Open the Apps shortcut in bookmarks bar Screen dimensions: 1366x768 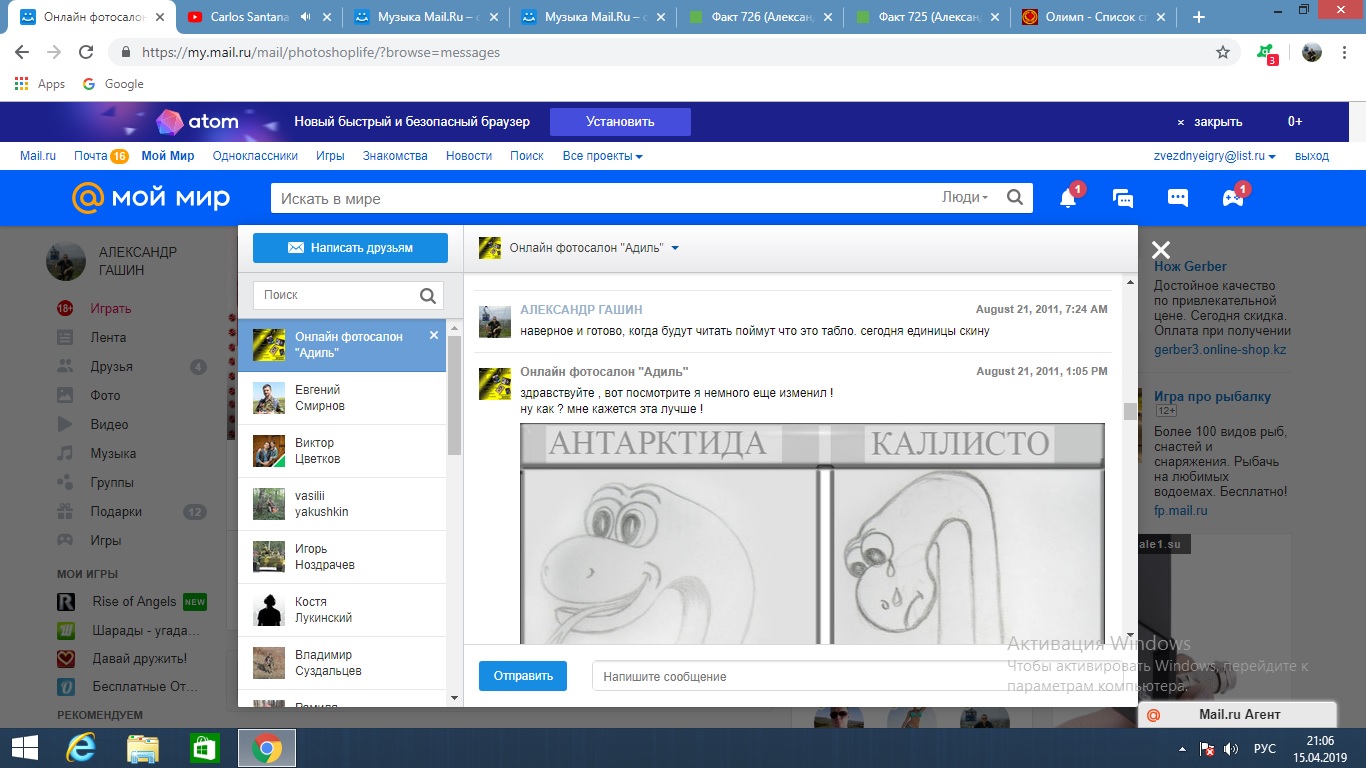(x=41, y=84)
